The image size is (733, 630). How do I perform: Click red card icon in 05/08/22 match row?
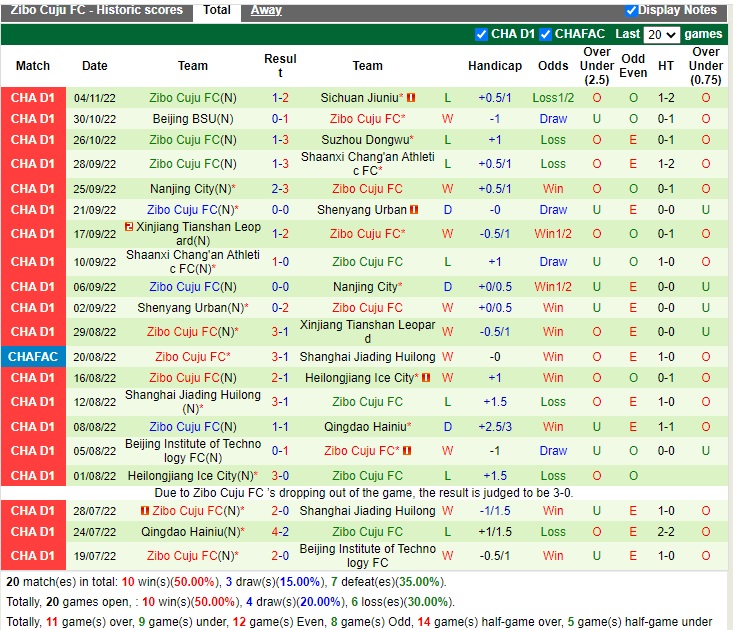point(407,451)
